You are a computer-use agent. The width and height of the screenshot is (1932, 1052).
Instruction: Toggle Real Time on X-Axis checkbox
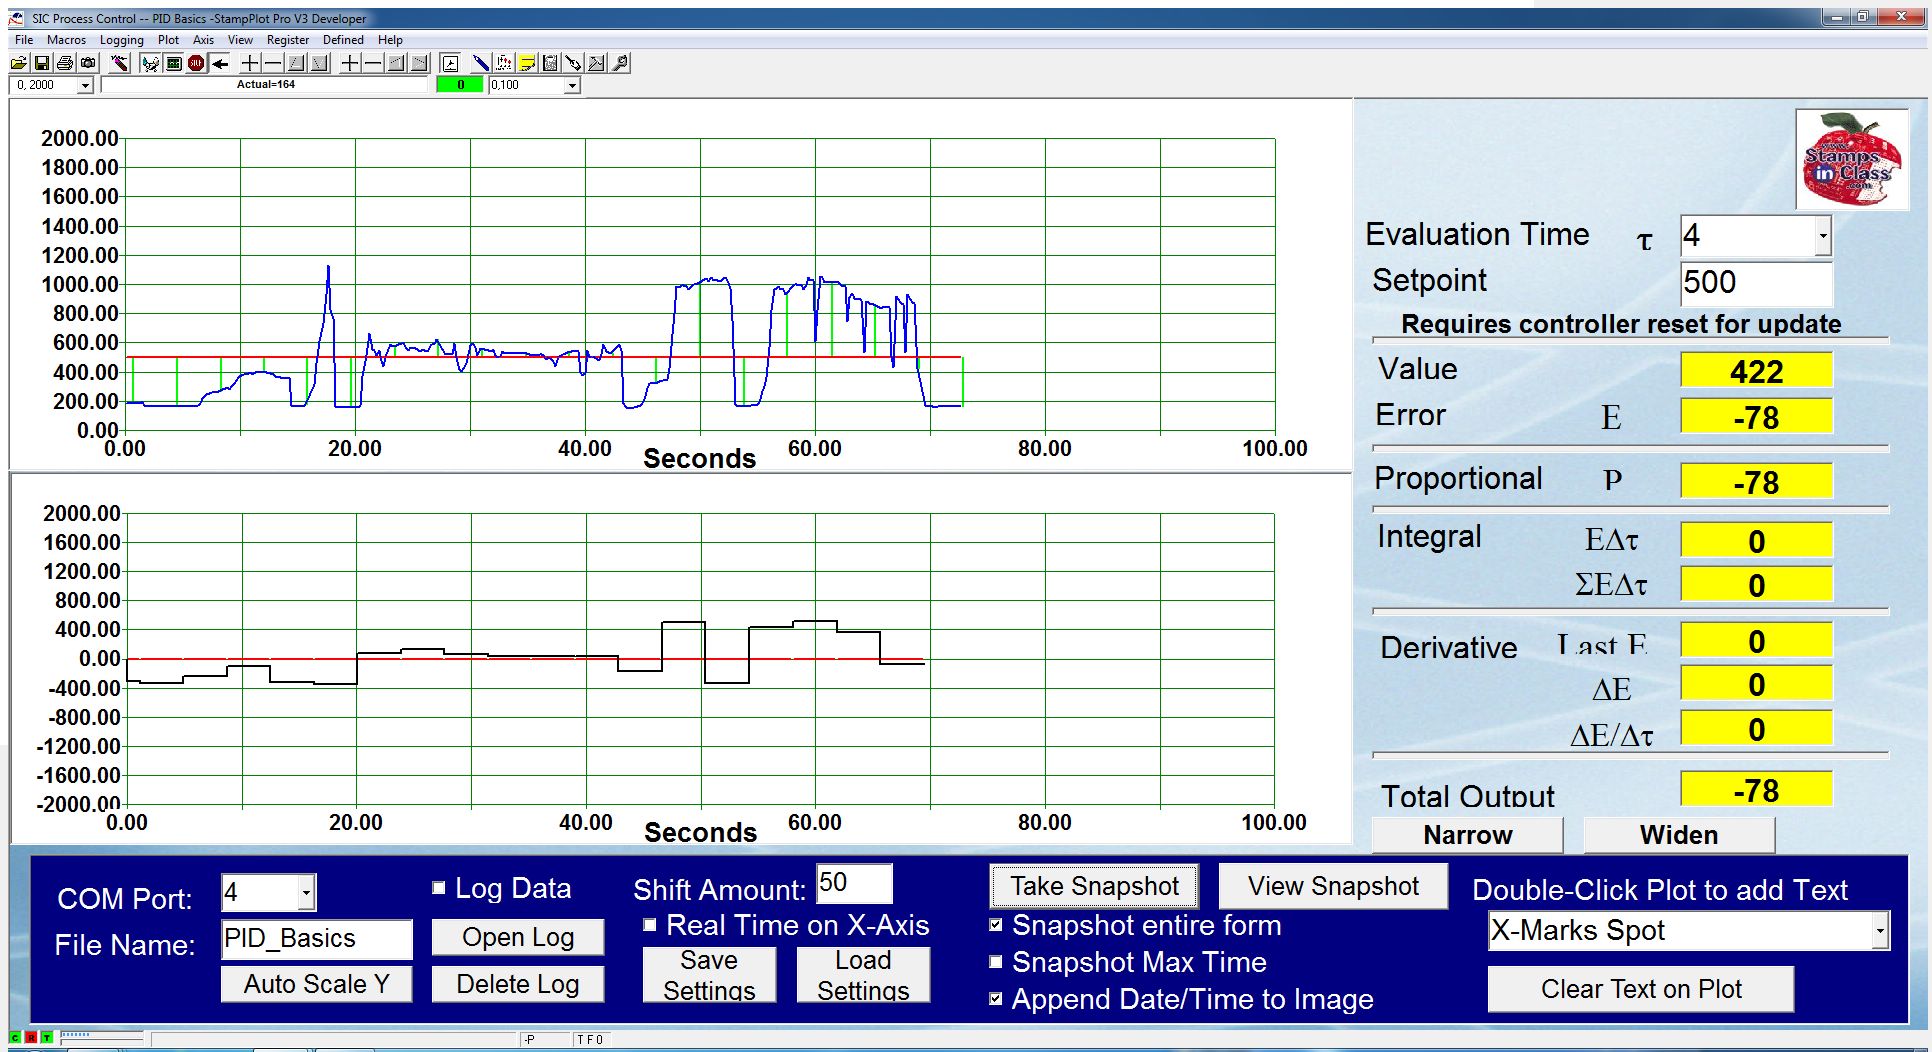point(650,925)
